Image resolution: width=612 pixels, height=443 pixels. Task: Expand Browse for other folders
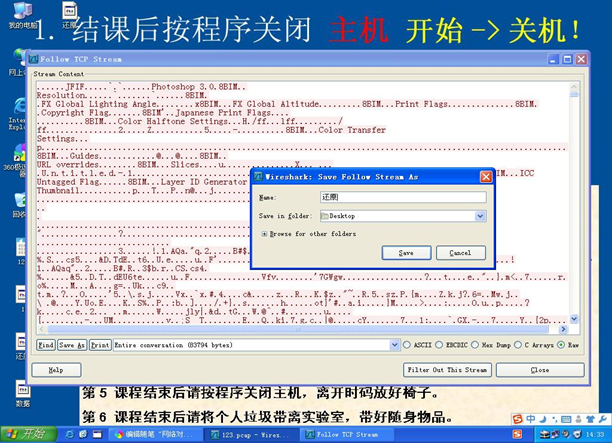[x=264, y=234]
